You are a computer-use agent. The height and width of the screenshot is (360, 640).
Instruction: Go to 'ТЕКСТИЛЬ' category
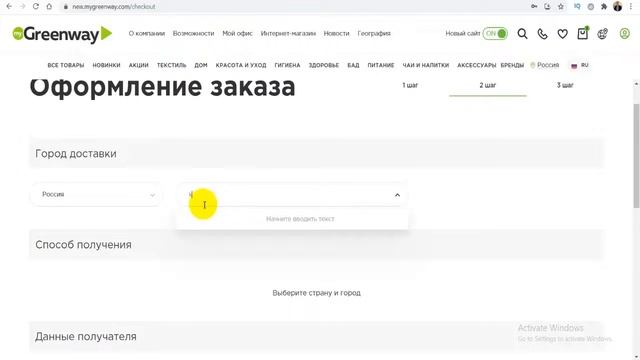(x=171, y=65)
